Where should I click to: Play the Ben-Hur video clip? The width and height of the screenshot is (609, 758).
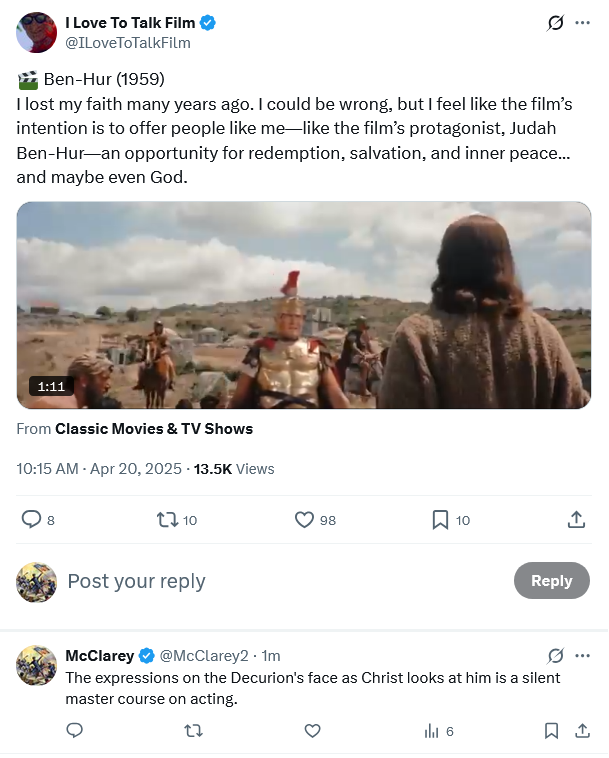(304, 305)
